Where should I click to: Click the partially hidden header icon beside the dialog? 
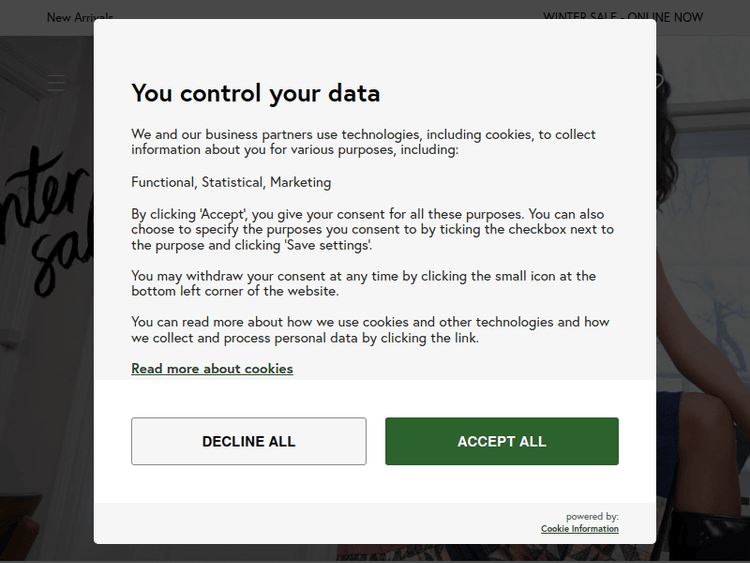tap(661, 82)
